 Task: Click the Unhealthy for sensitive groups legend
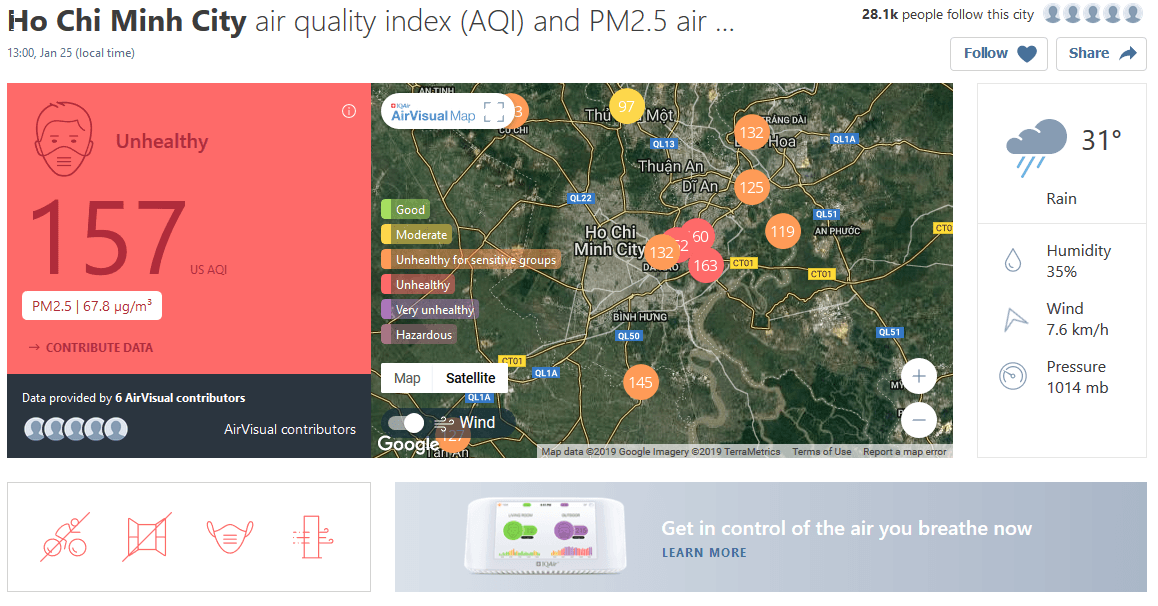(x=470, y=260)
